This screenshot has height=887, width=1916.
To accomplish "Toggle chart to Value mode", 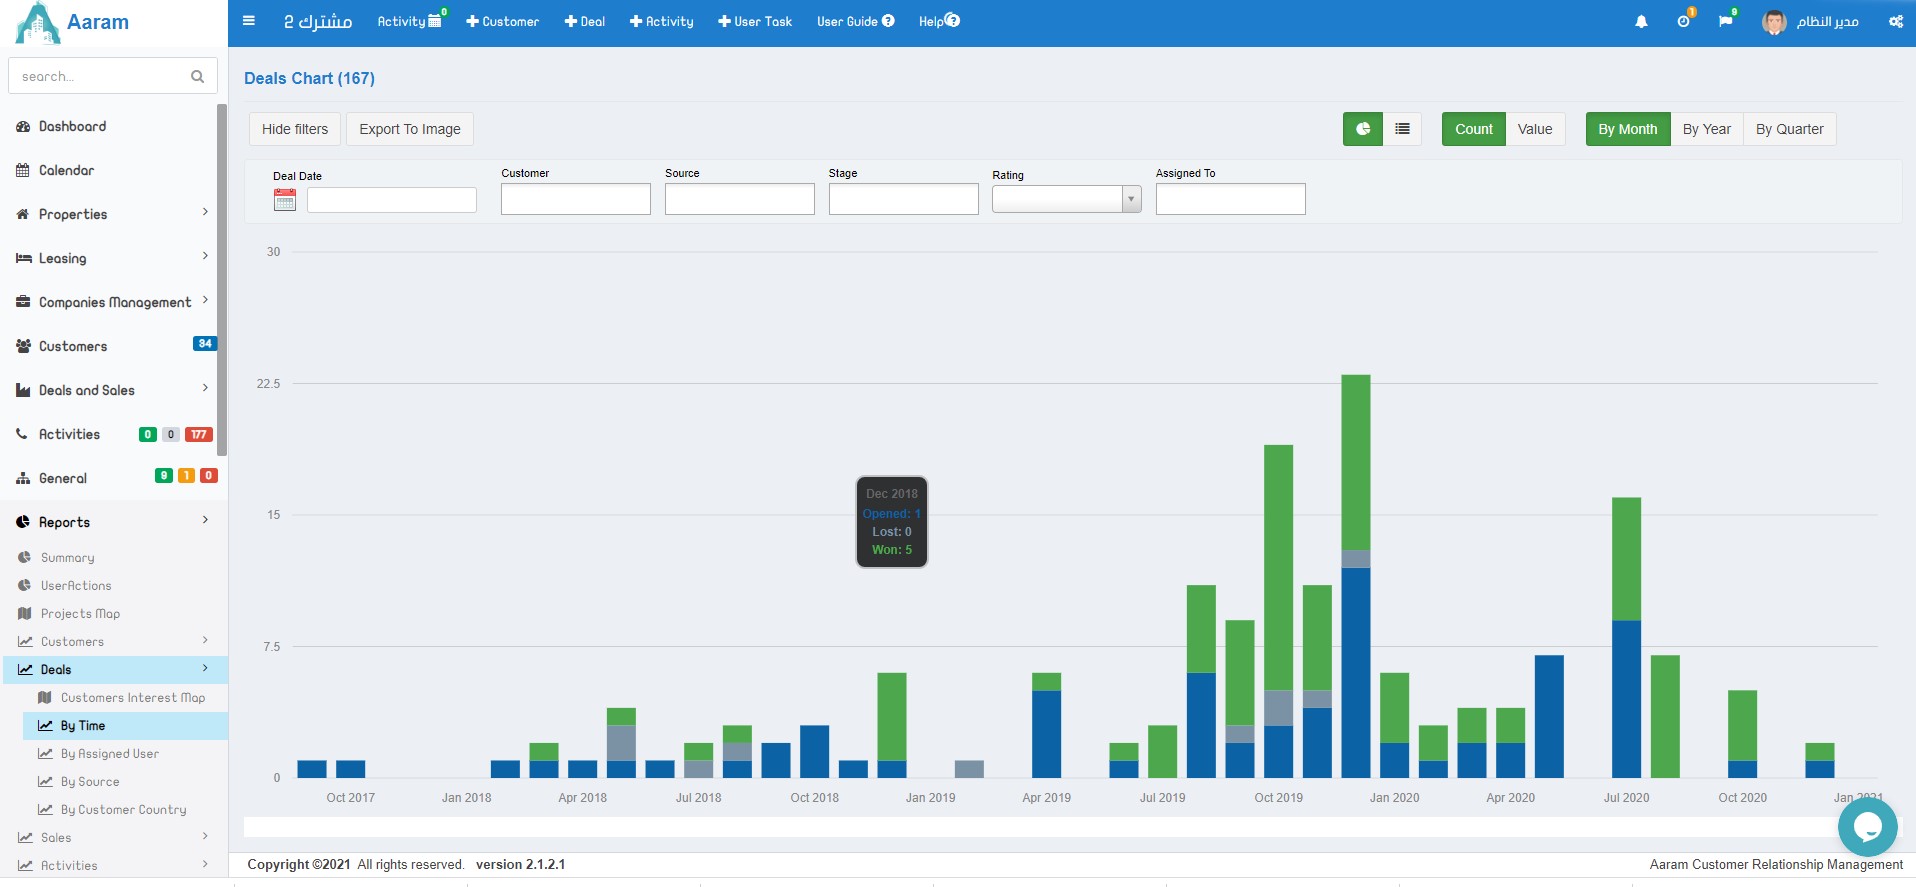I will [1534, 129].
